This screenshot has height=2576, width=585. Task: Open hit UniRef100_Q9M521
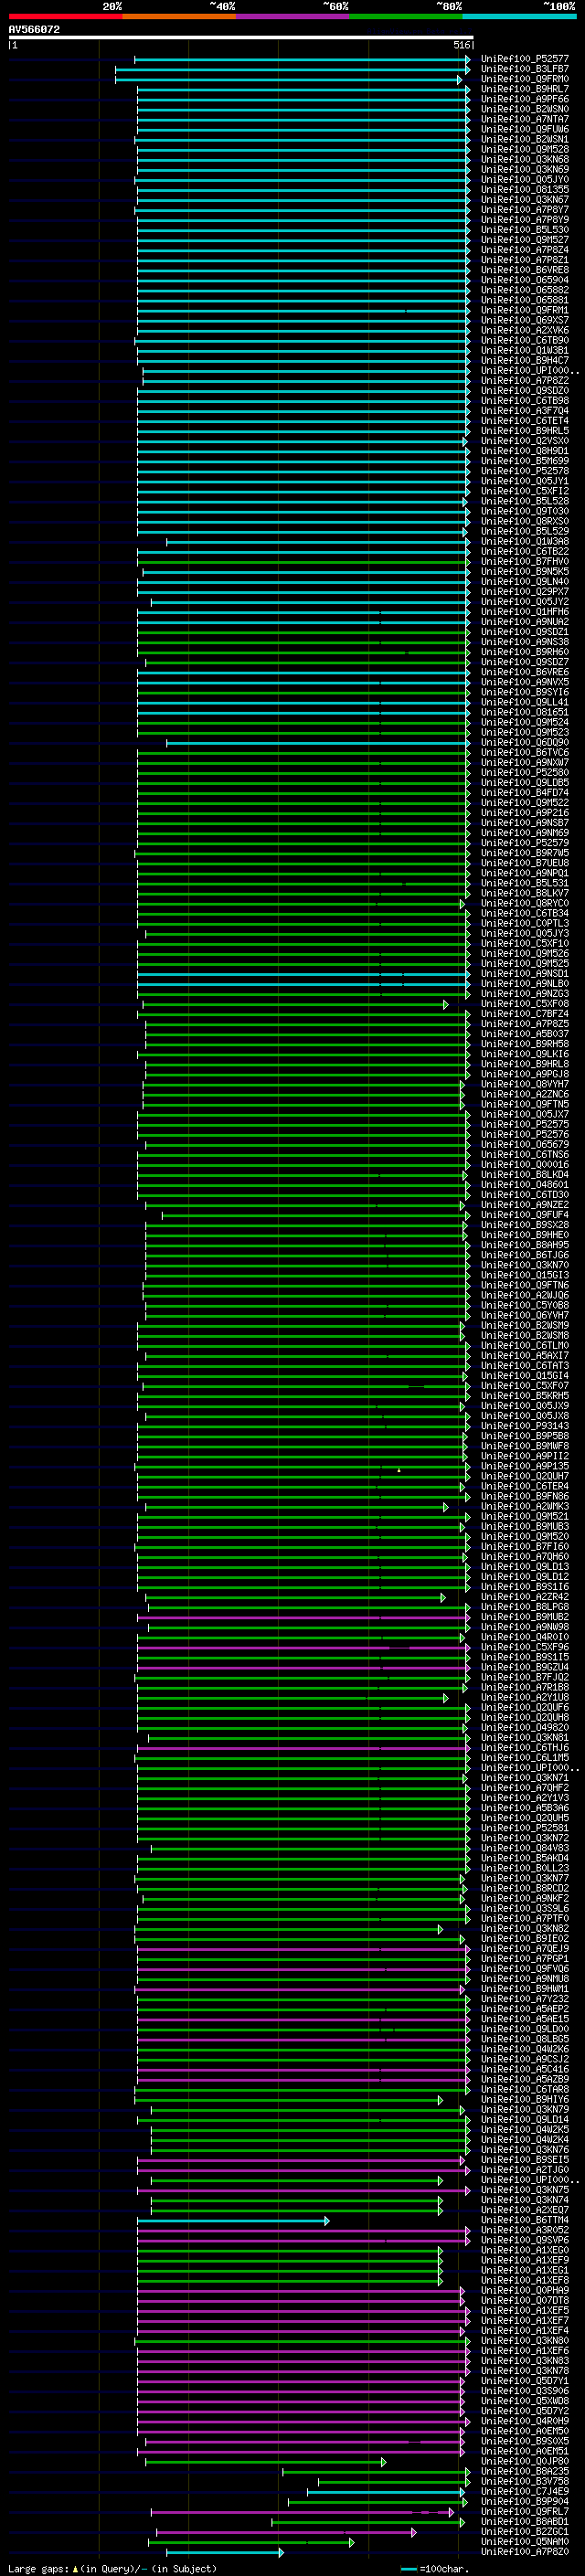pyautogui.click(x=524, y=1517)
